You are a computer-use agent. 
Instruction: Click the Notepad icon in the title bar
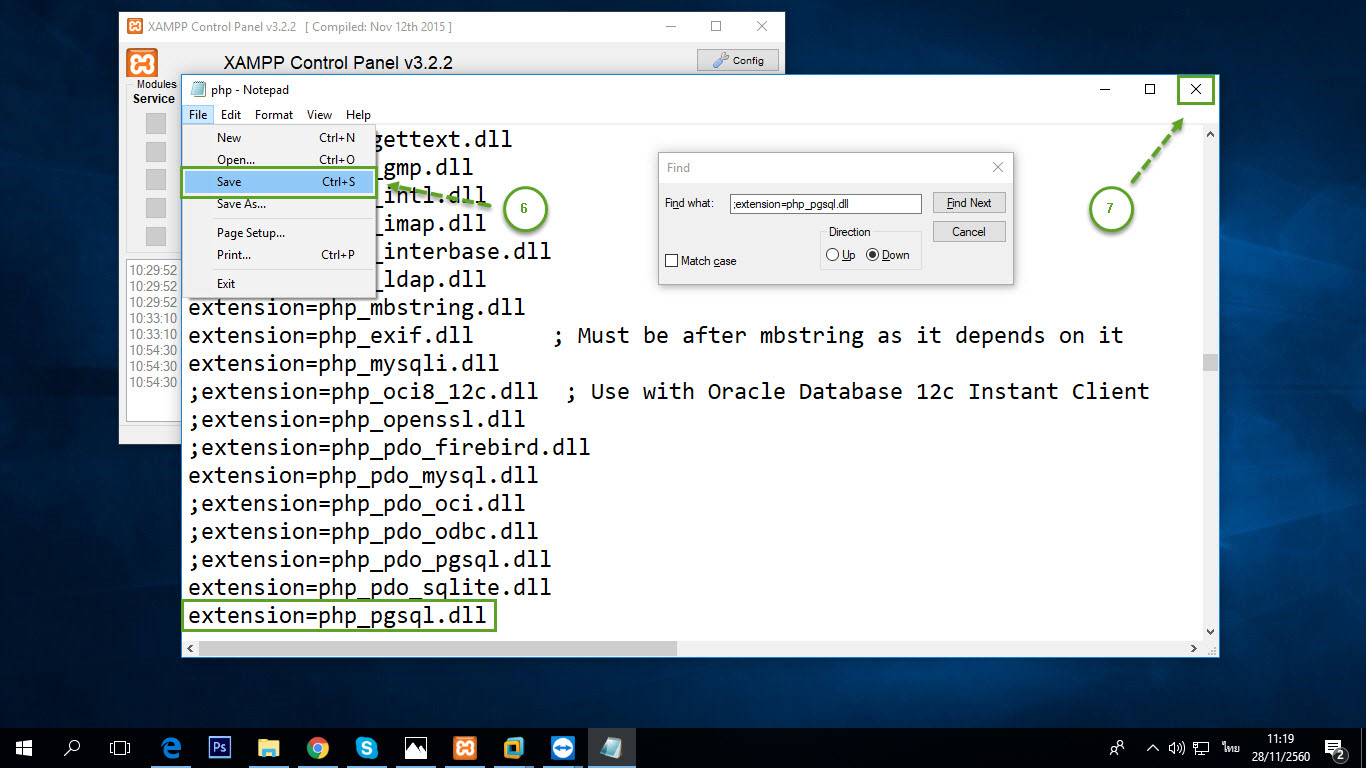tap(198, 90)
